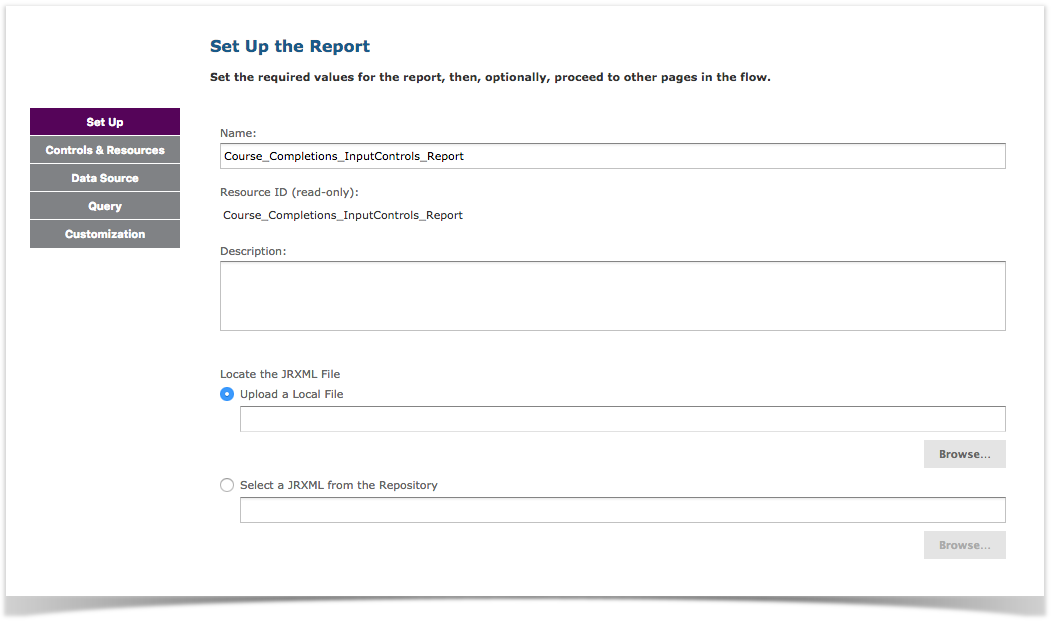Go to Controls & Resources page

coord(105,150)
